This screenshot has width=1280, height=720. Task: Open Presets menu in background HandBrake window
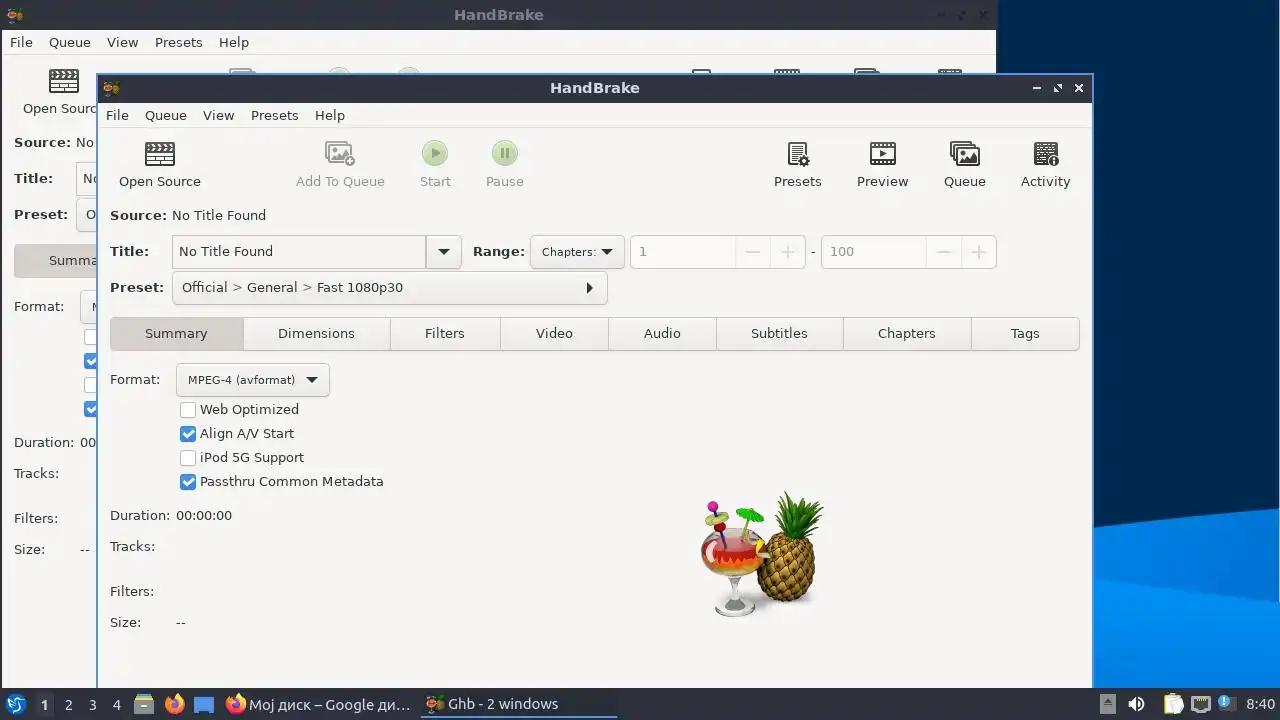click(x=179, y=42)
